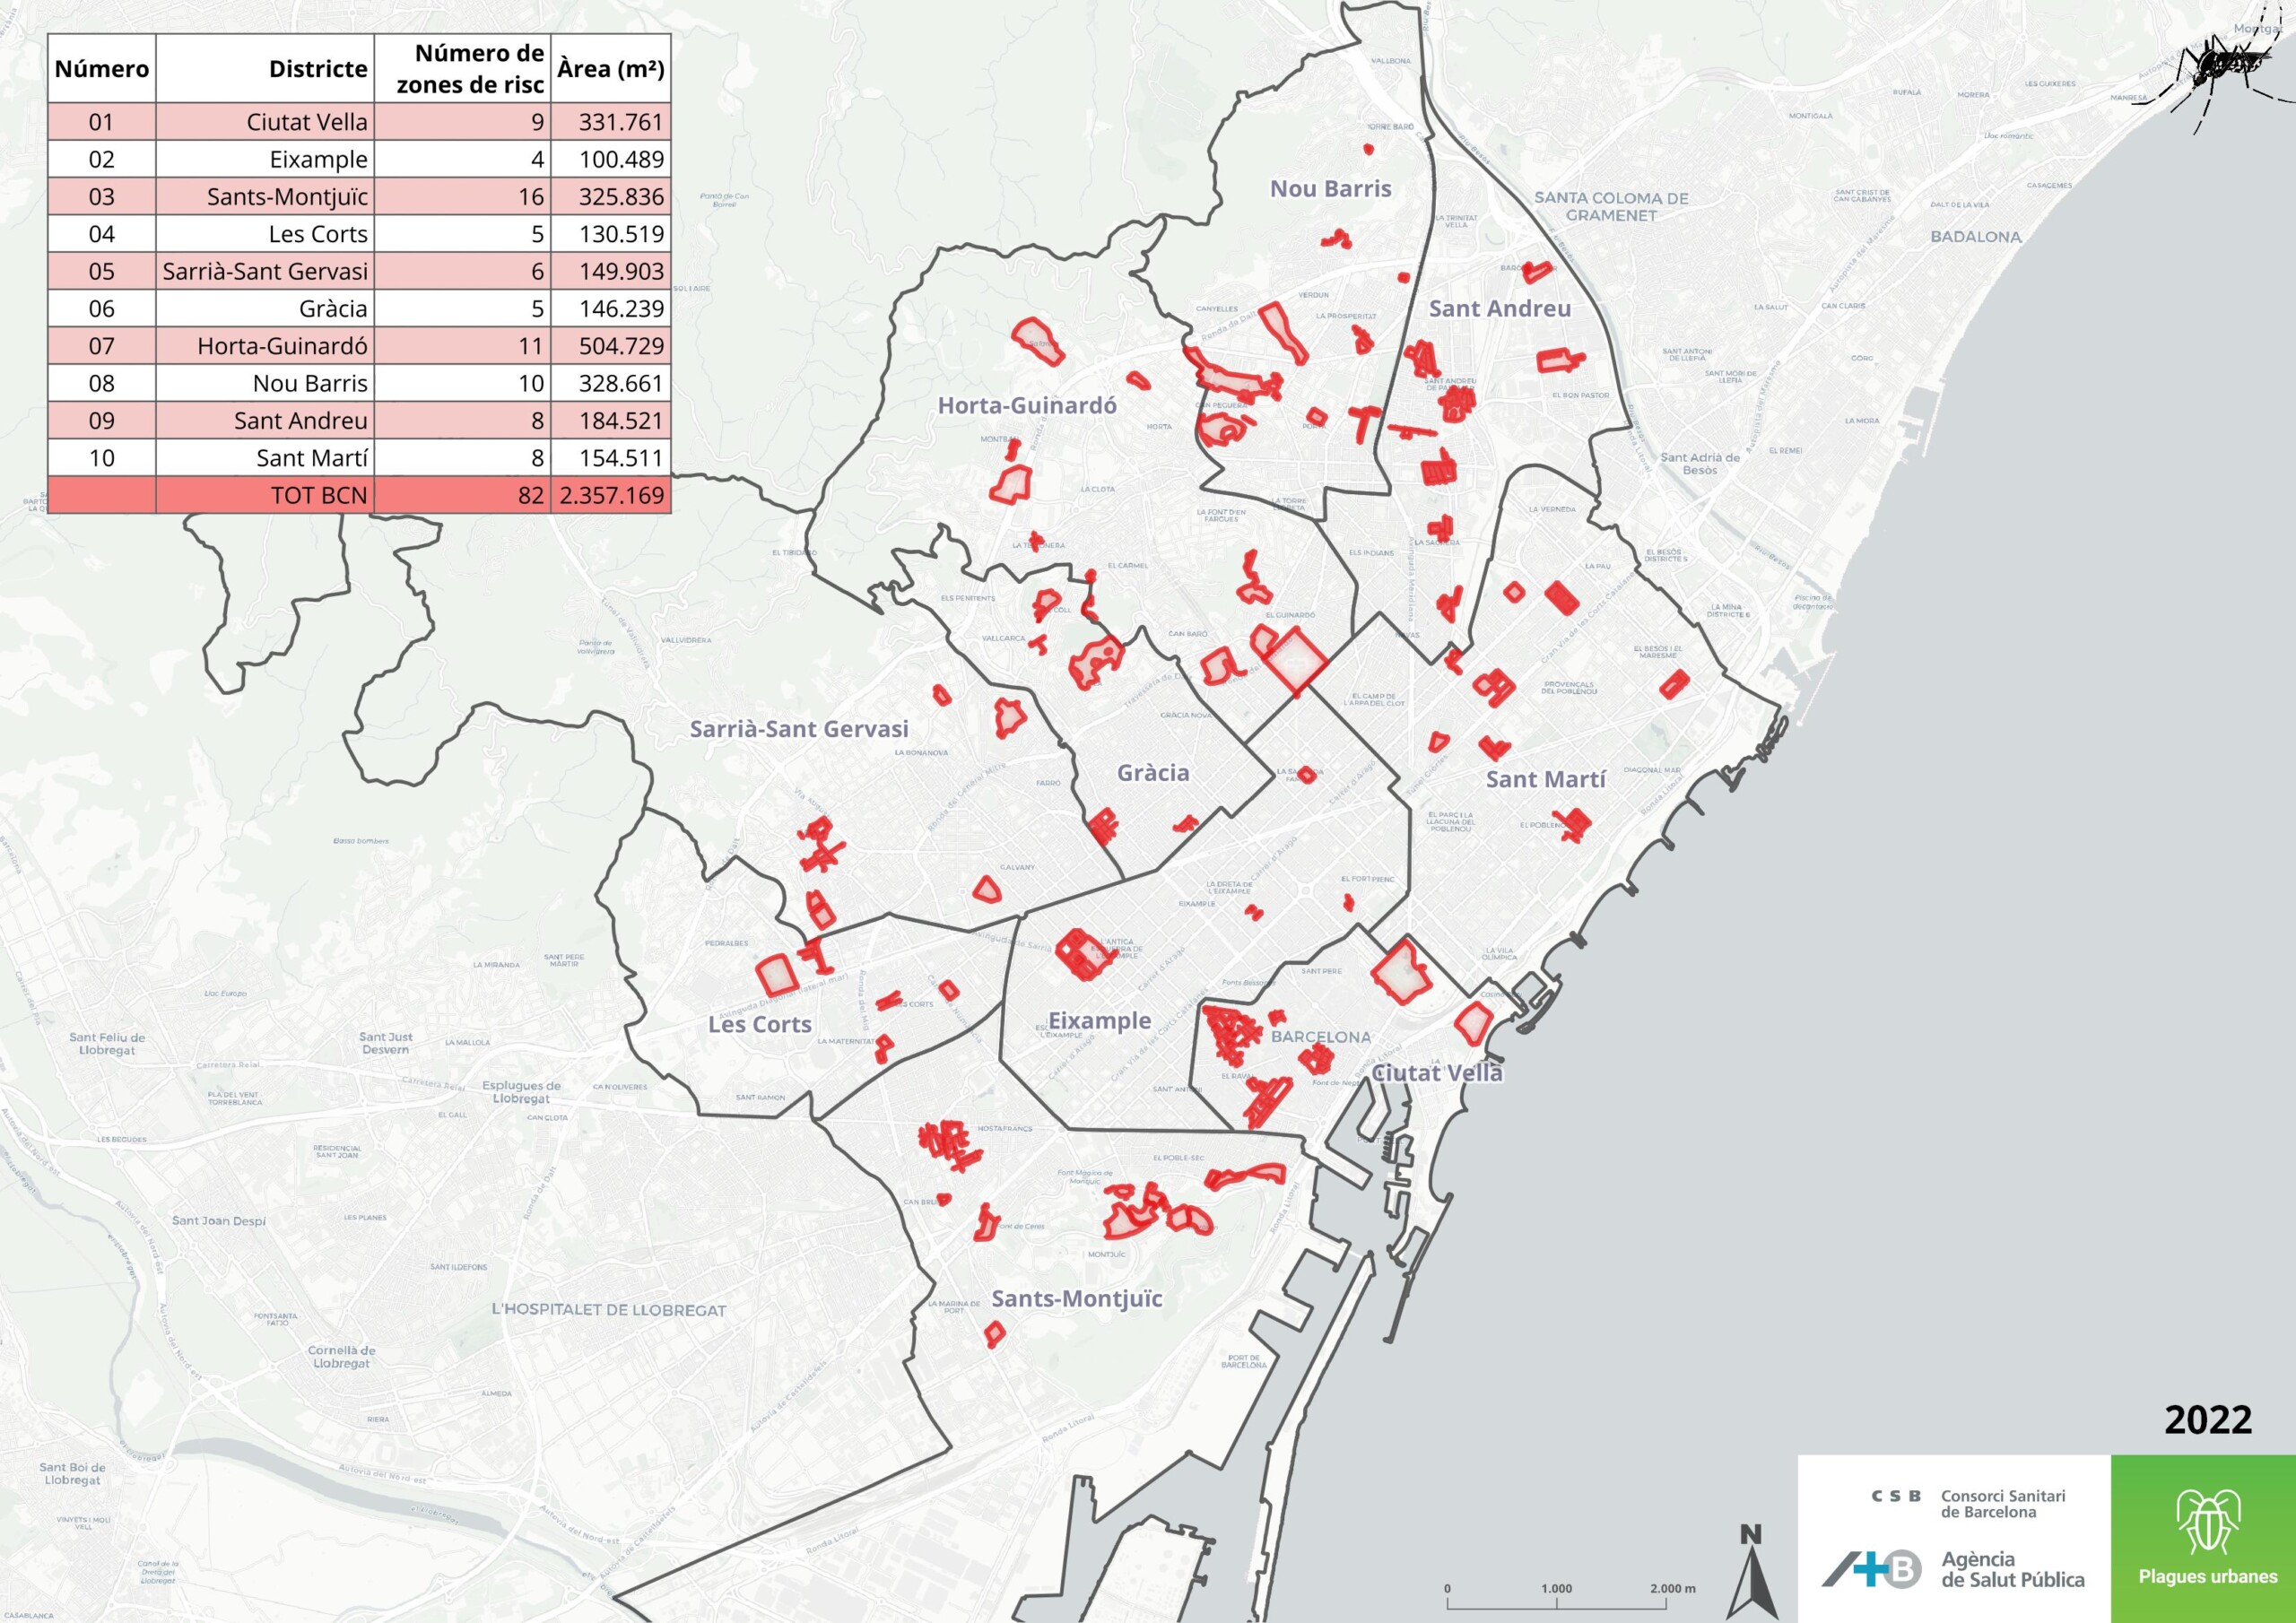The height and width of the screenshot is (1623, 2296).
Task: Click the Nou Barris district label
Action: coord(1330,189)
